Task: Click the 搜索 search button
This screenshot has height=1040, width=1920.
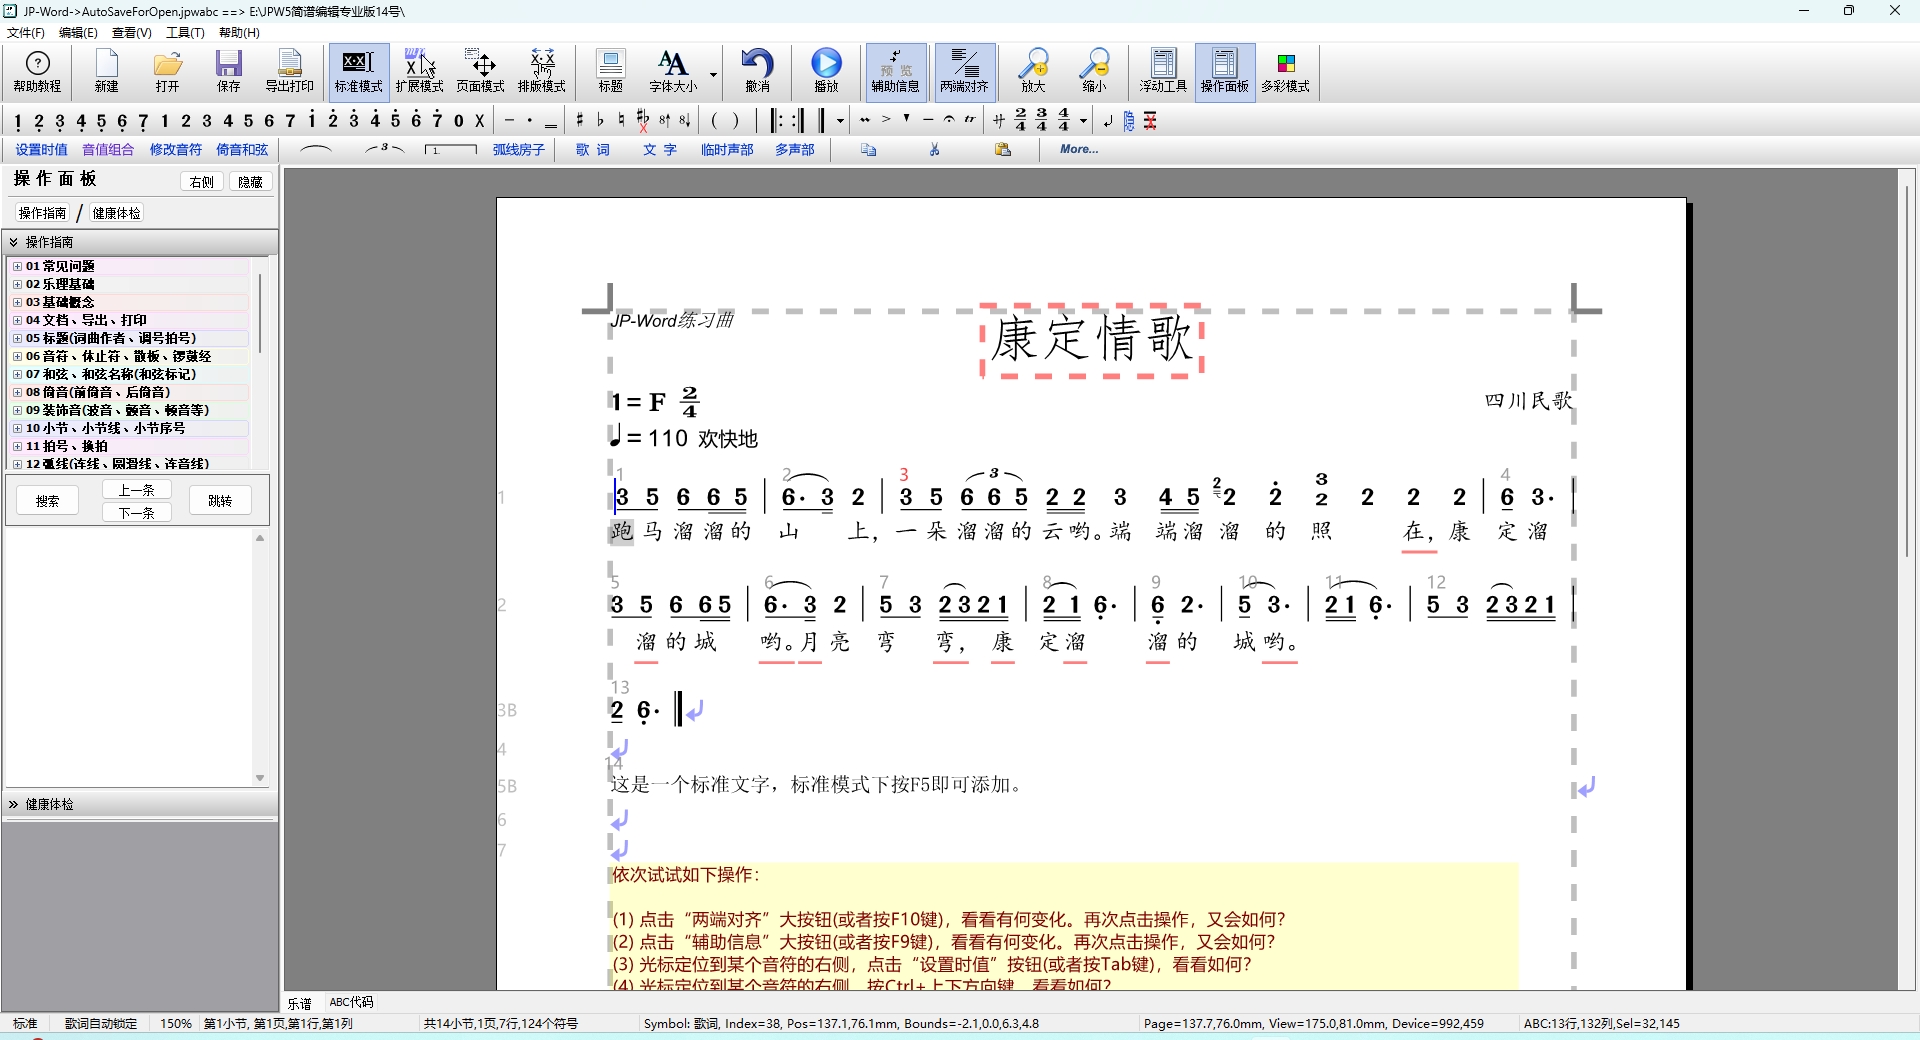Action: pos(47,501)
